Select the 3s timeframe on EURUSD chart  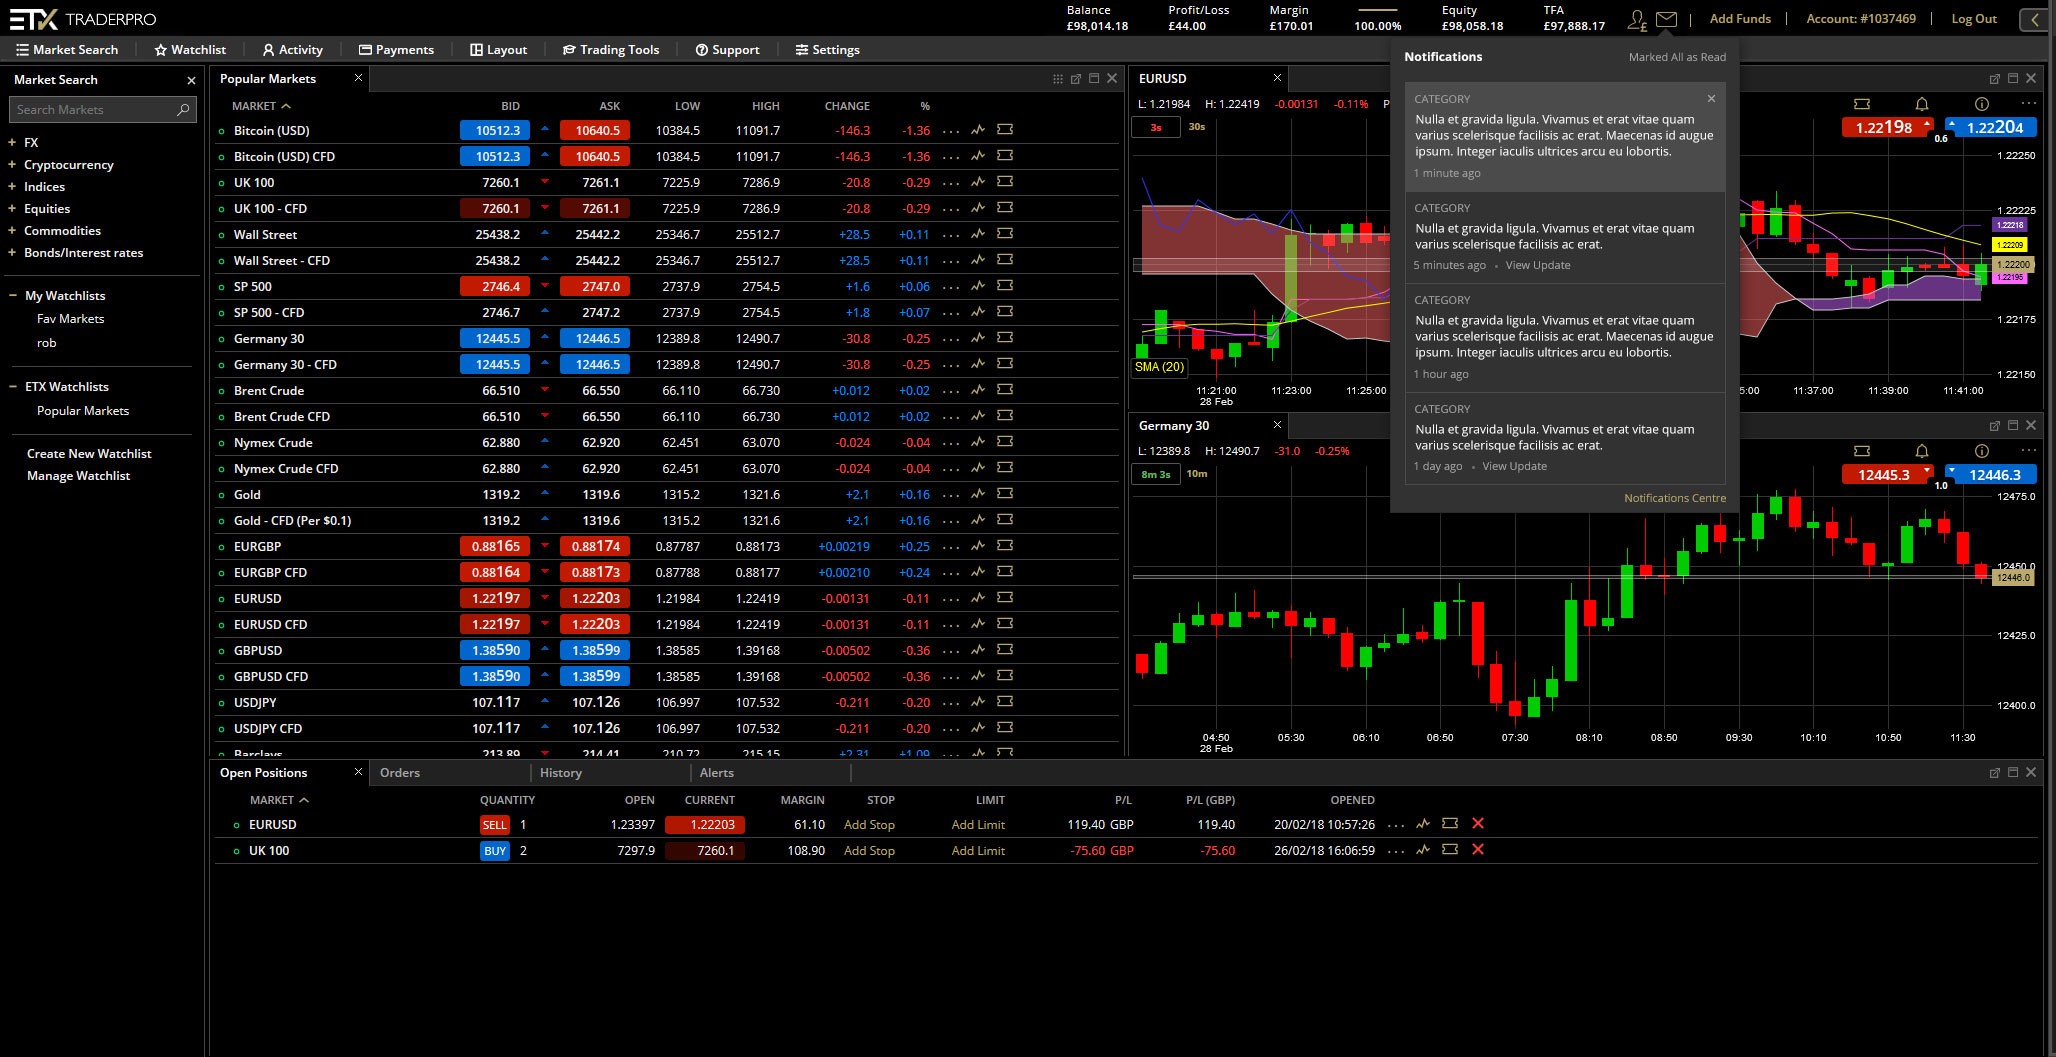(x=1156, y=128)
